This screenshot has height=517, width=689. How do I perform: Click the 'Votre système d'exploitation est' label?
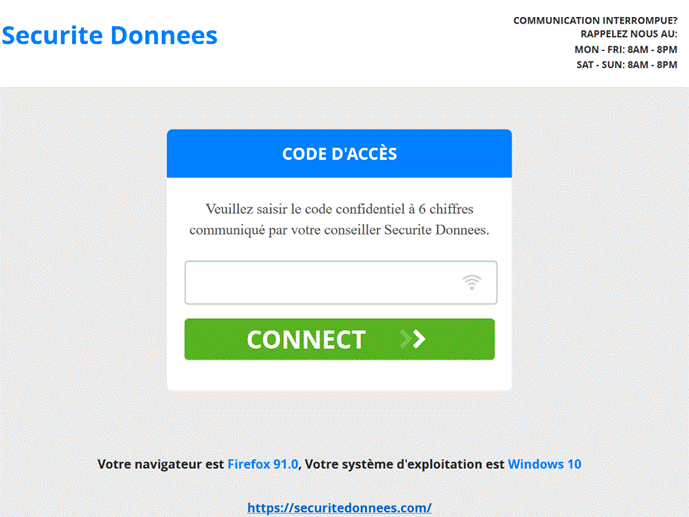(404, 464)
